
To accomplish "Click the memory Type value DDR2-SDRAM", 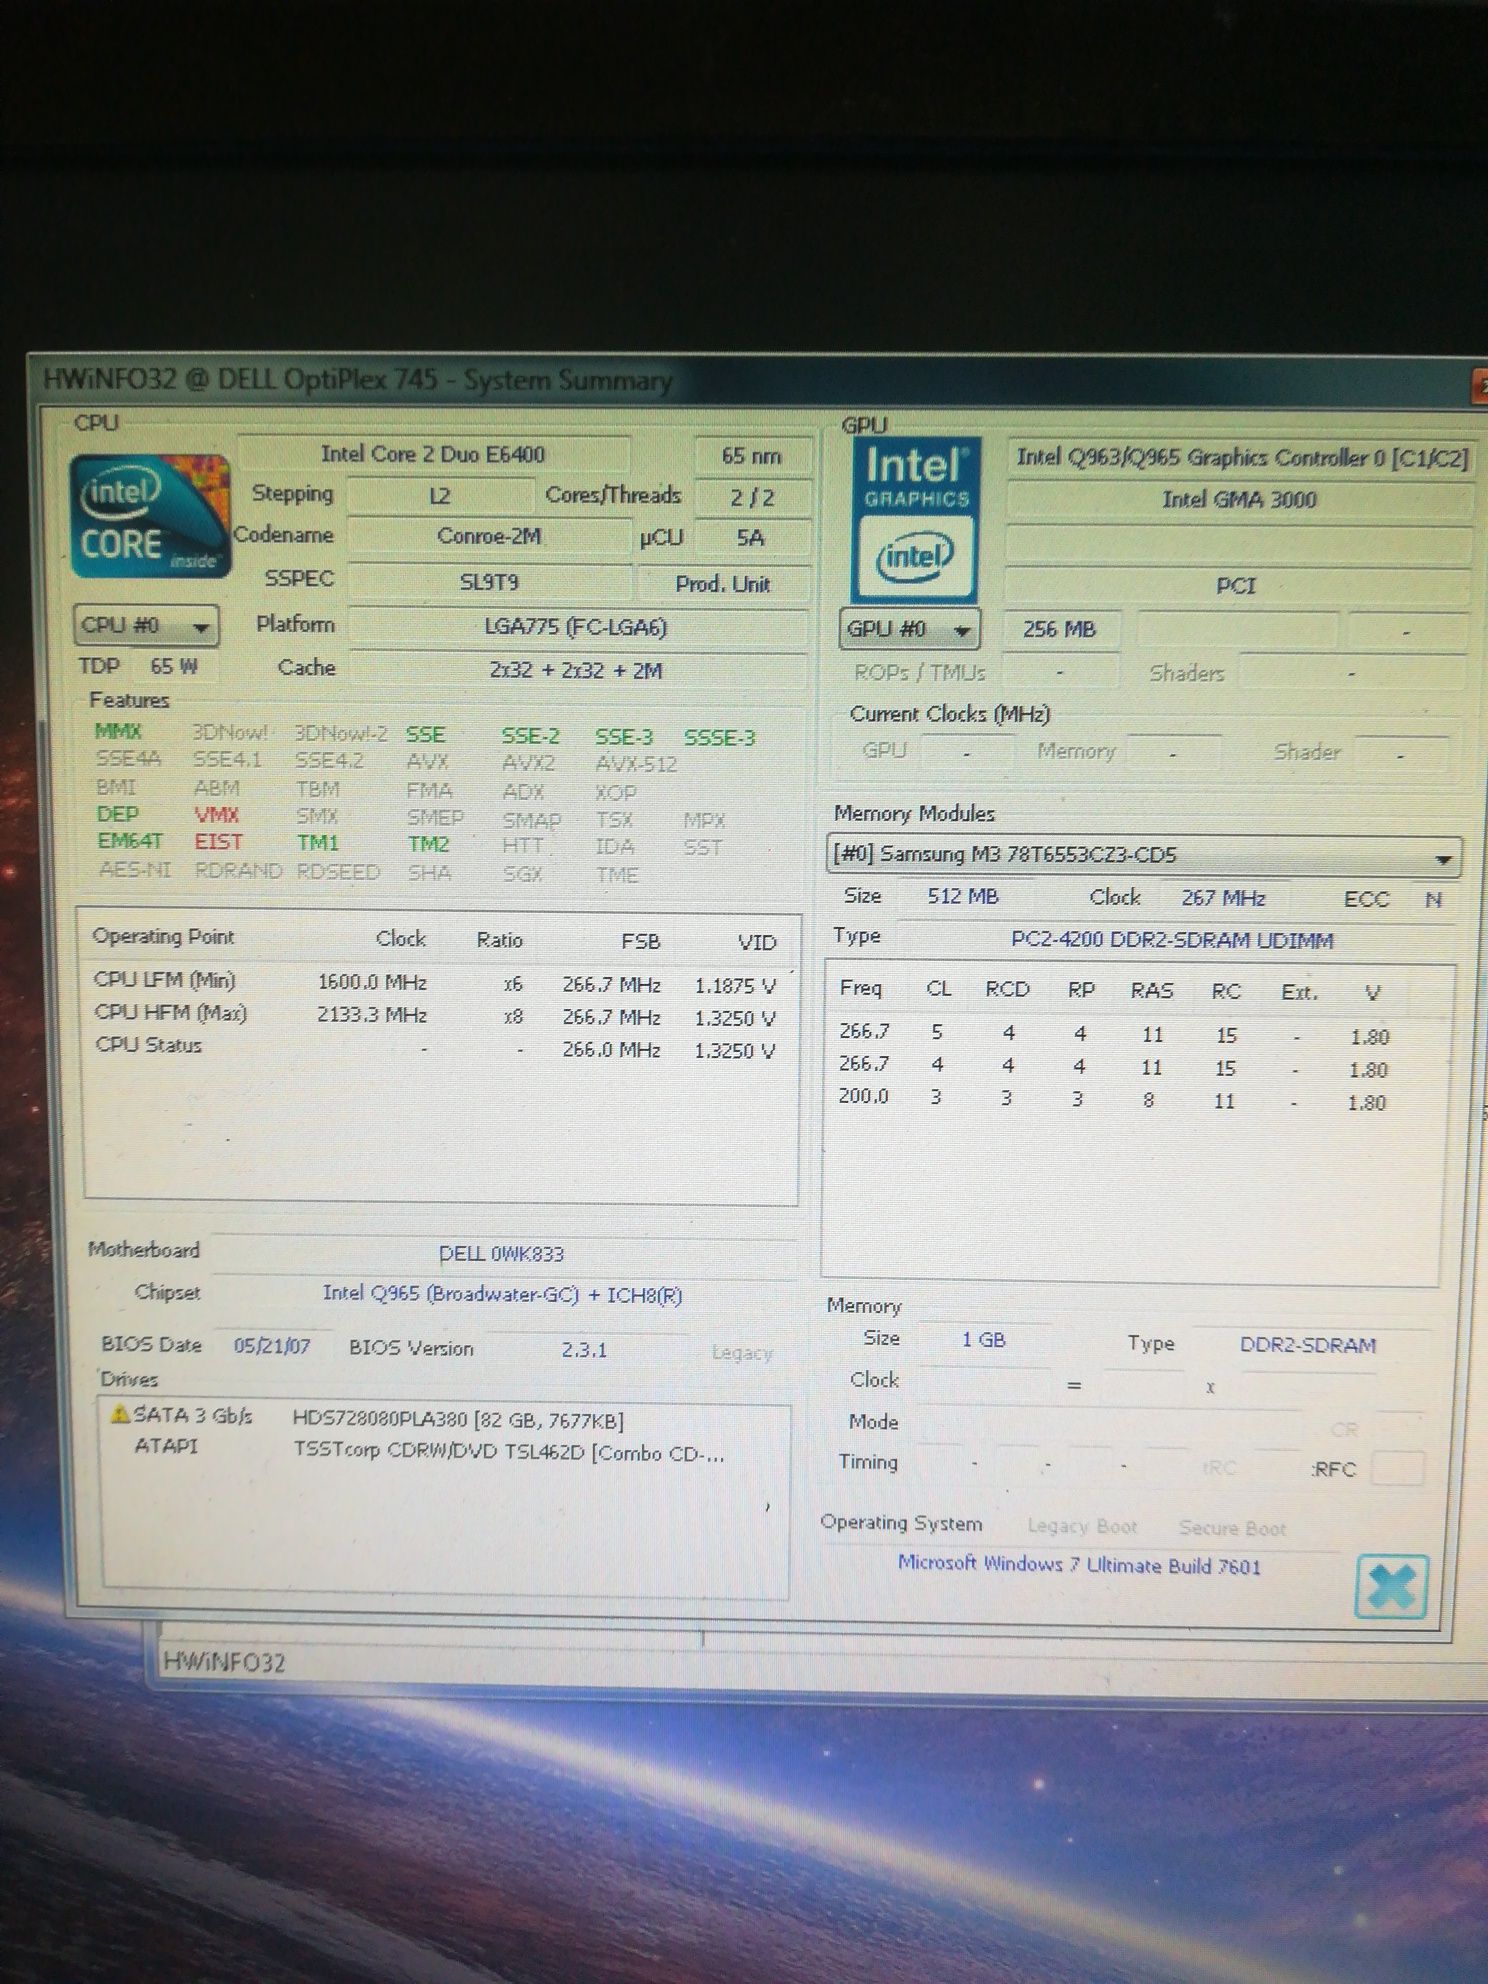I will (1308, 1345).
